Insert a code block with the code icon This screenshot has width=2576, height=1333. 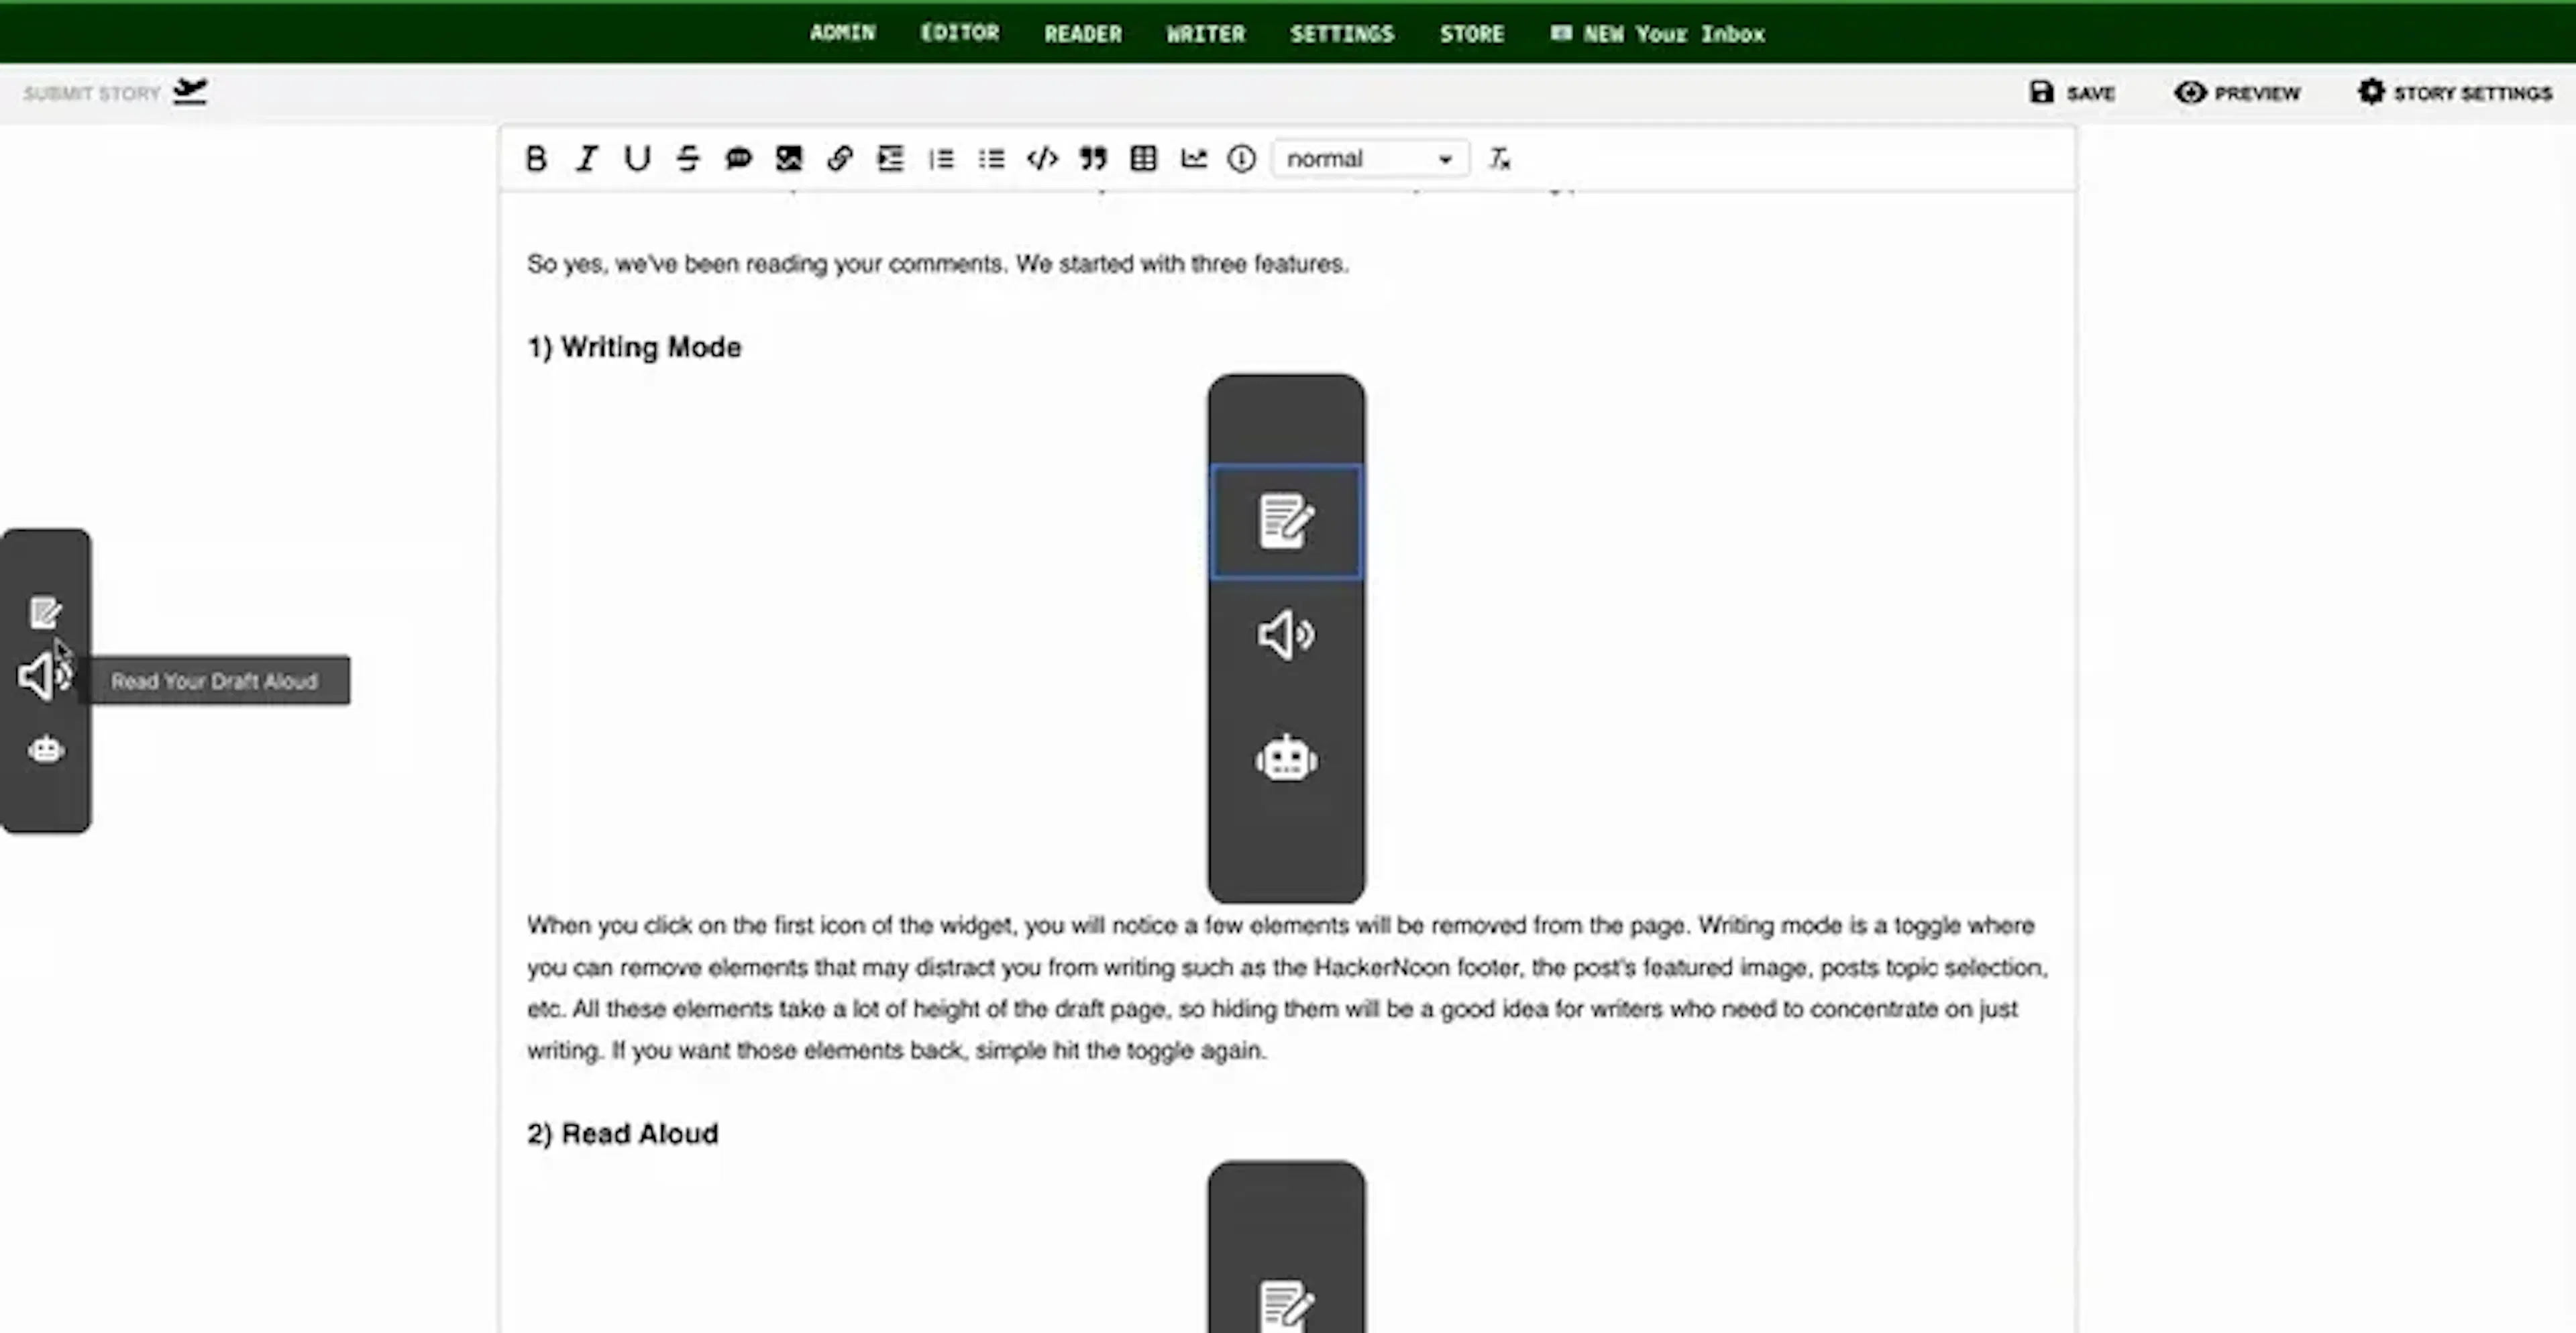pyautogui.click(x=1042, y=158)
